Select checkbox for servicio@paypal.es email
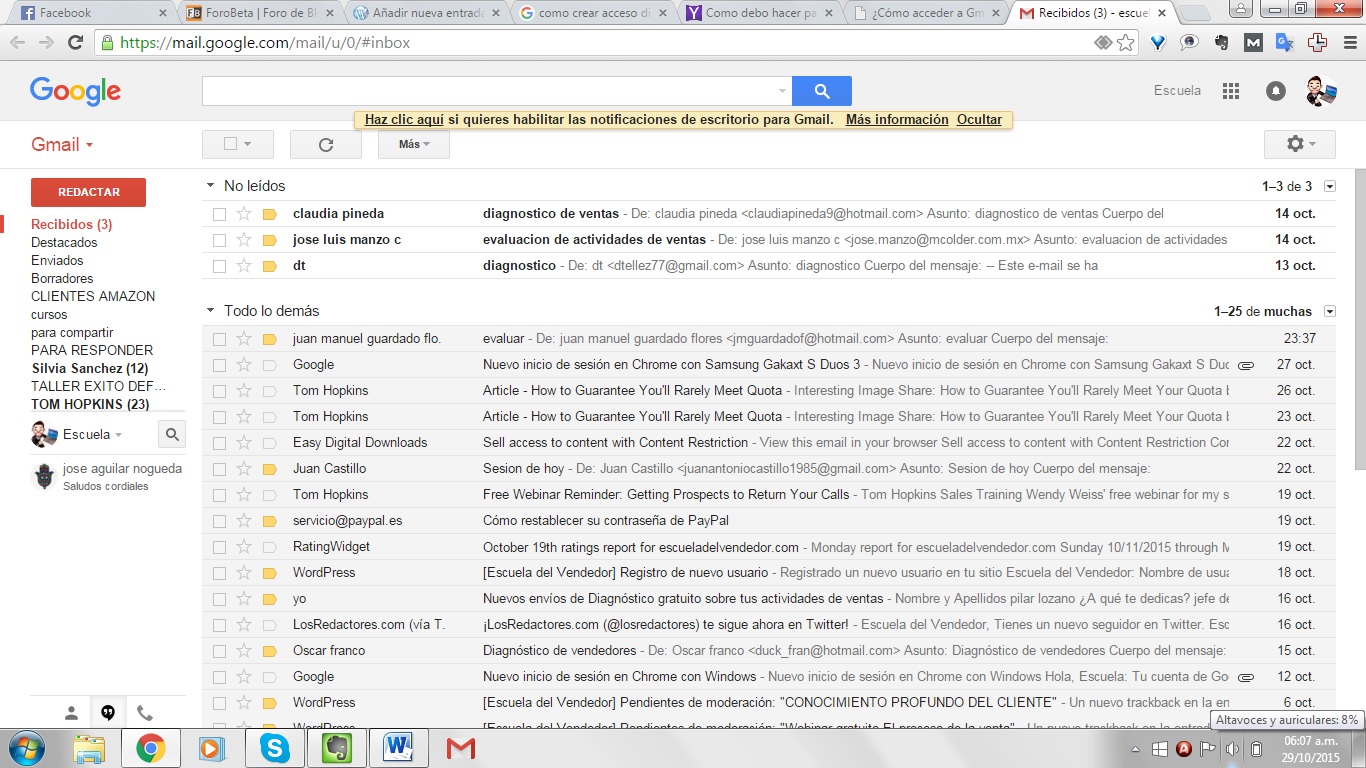Image resolution: width=1366 pixels, height=768 pixels. [219, 520]
